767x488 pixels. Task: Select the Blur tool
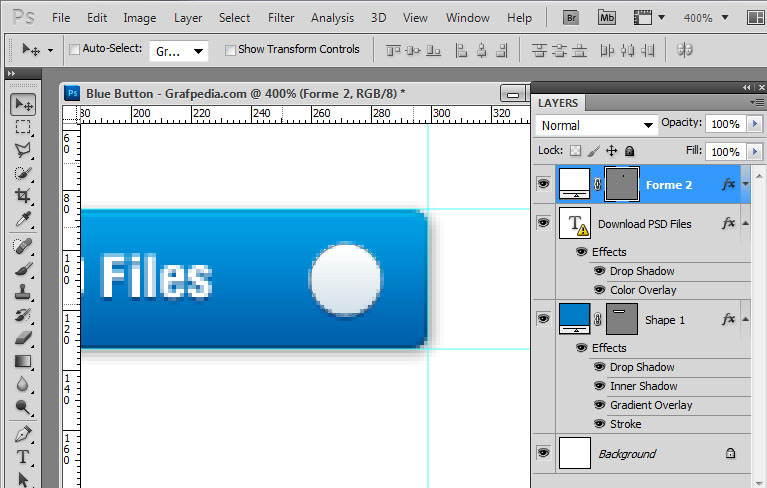click(x=23, y=384)
